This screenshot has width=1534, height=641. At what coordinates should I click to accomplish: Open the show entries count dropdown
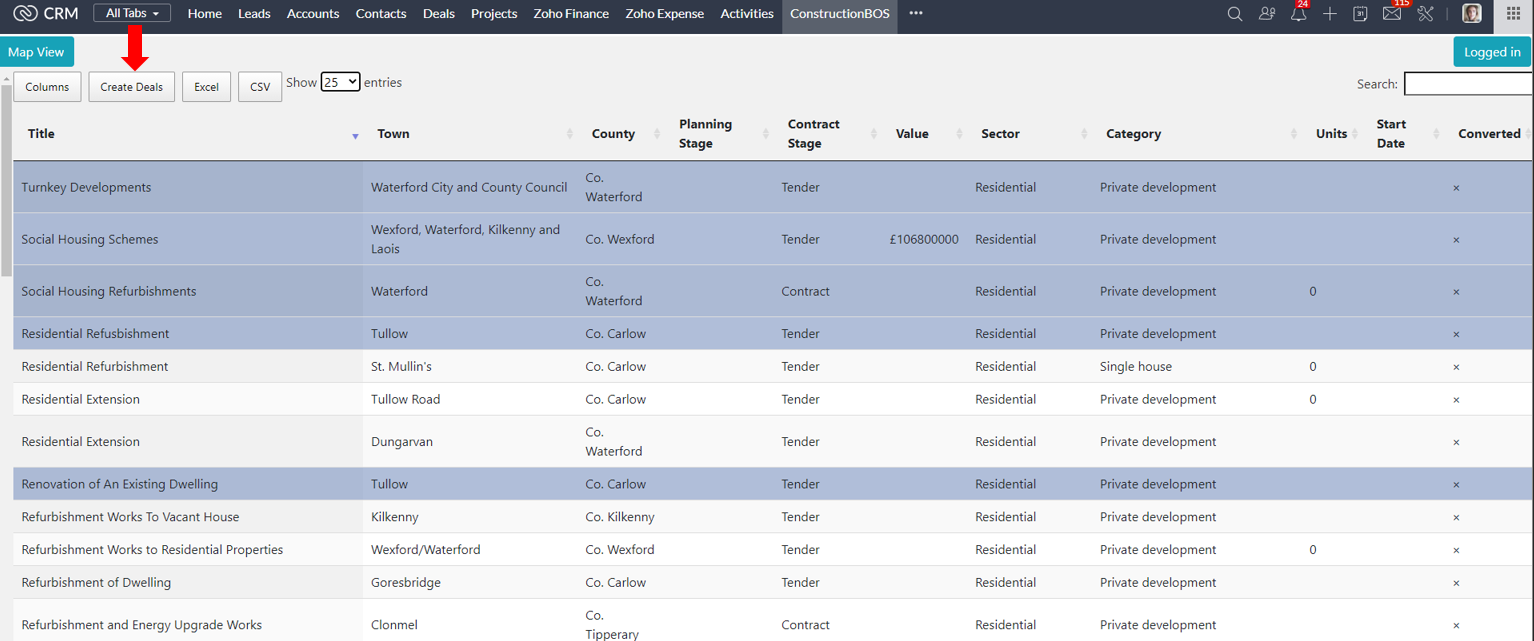(340, 82)
